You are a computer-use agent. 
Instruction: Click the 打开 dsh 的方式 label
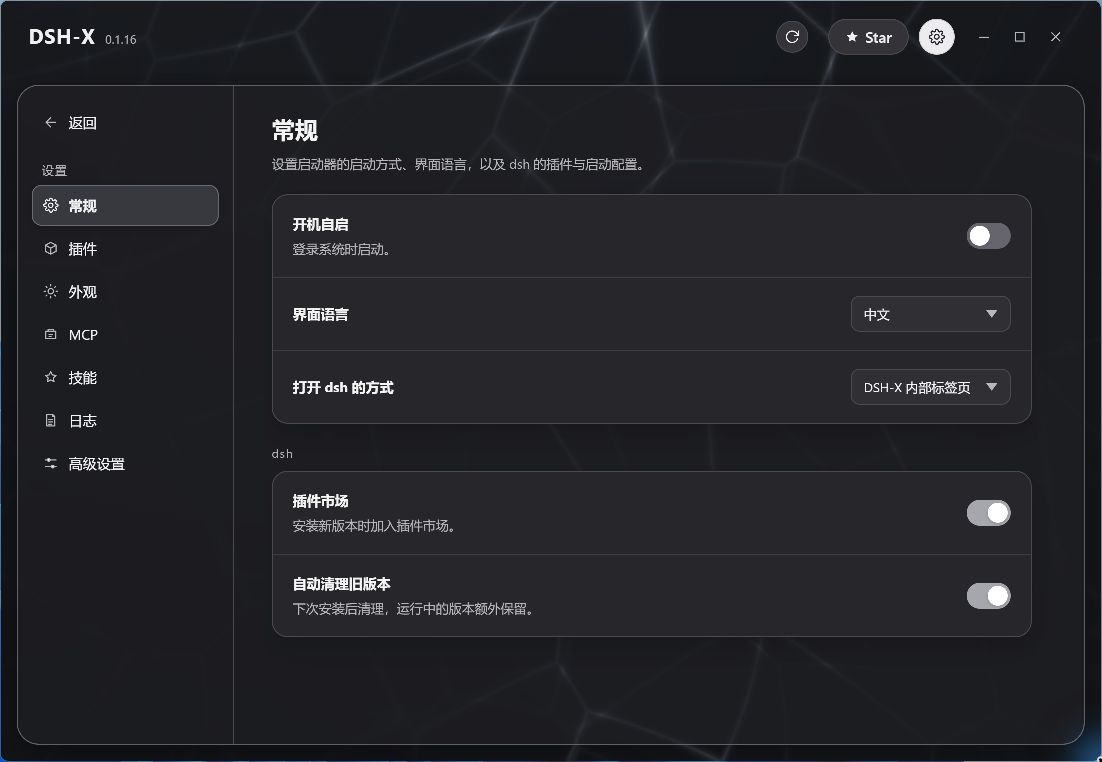[343, 387]
